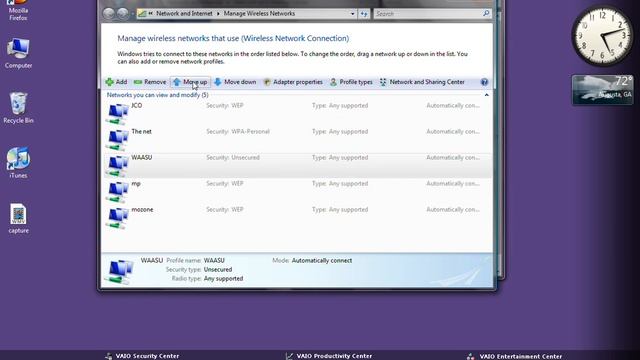
Task: Click the JCO network name
Action: point(137,105)
